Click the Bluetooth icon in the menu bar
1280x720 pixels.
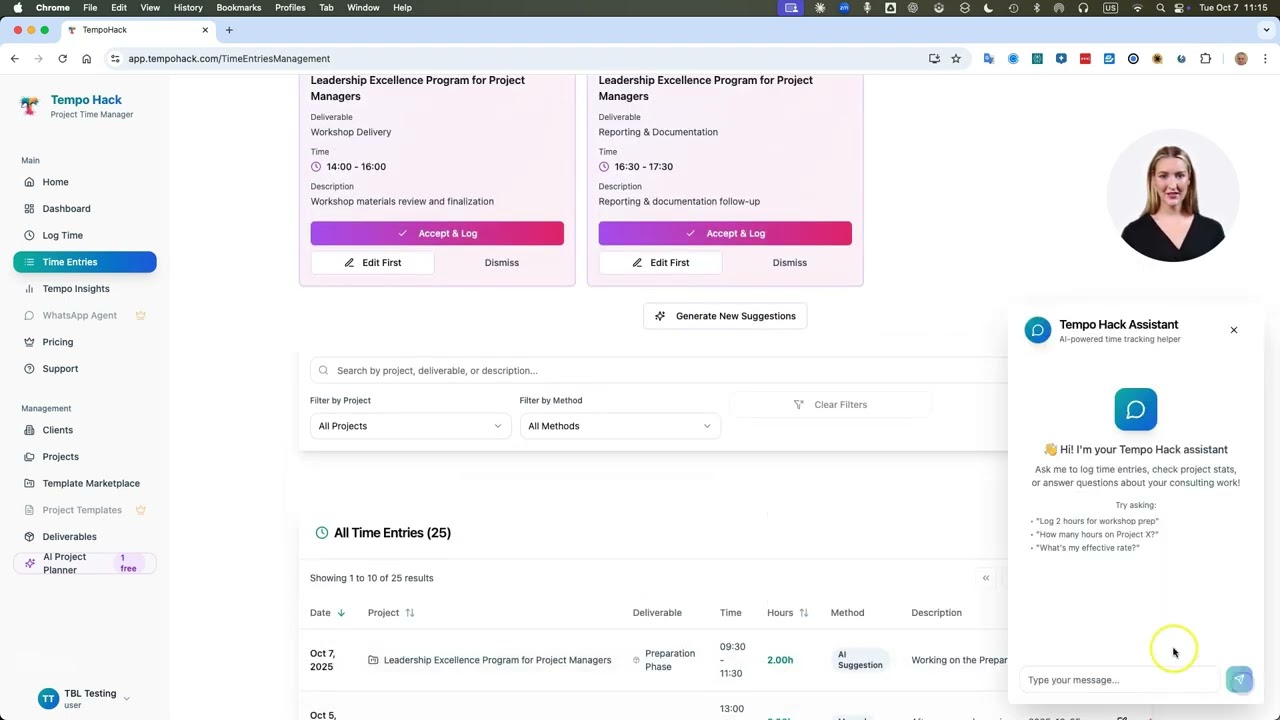(1036, 8)
